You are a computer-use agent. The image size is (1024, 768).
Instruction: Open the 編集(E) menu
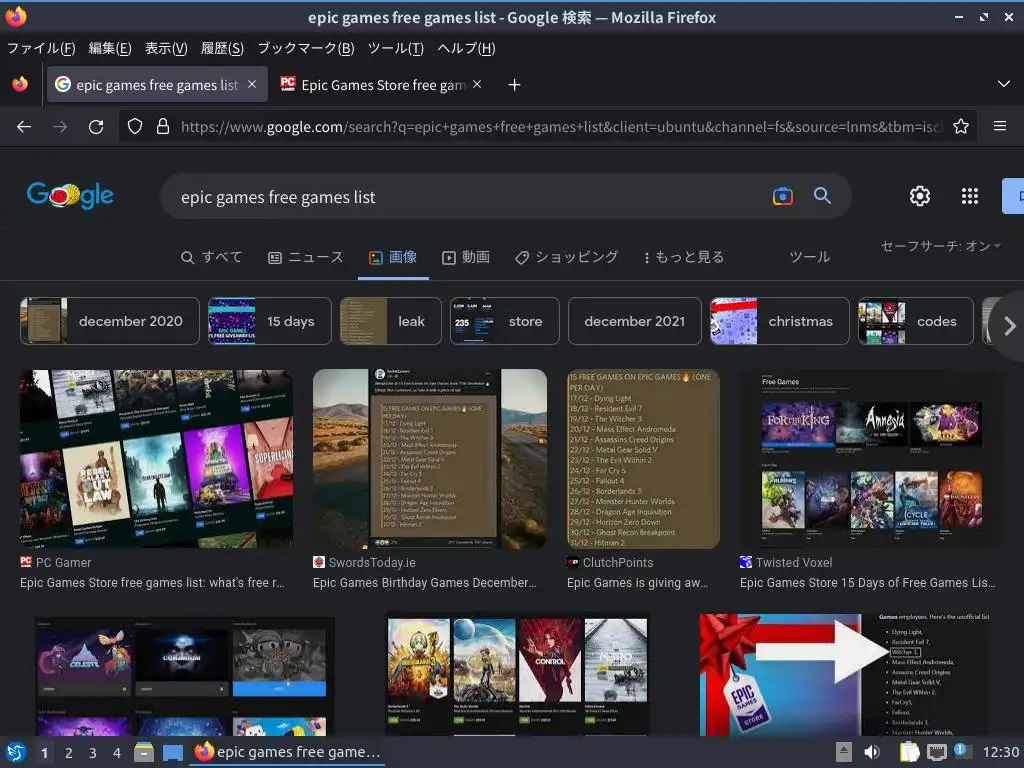point(110,48)
